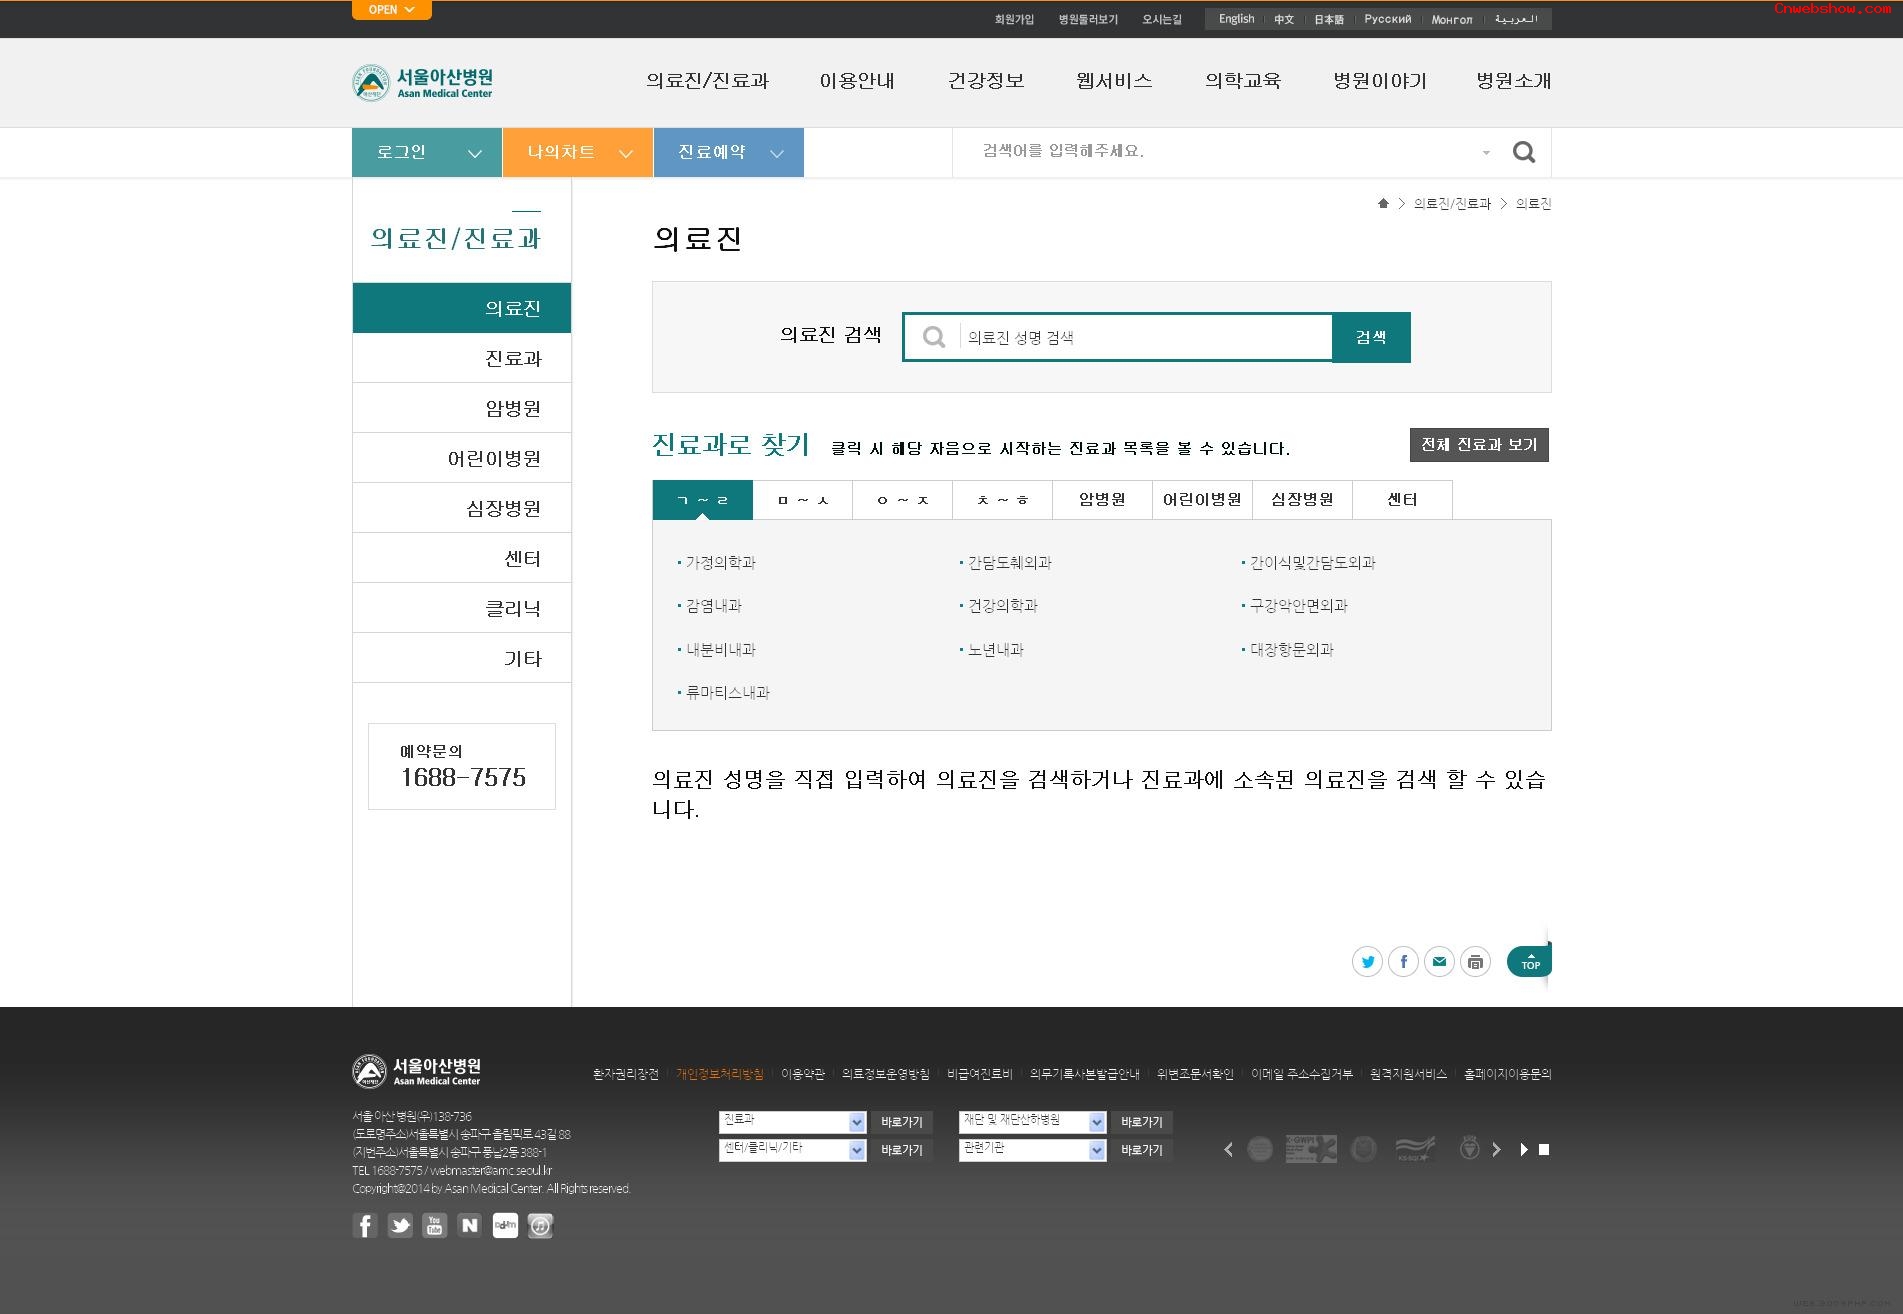Switch to the ㅊ ~ ㅎ department tab
1903x1314 pixels.
1003,500
